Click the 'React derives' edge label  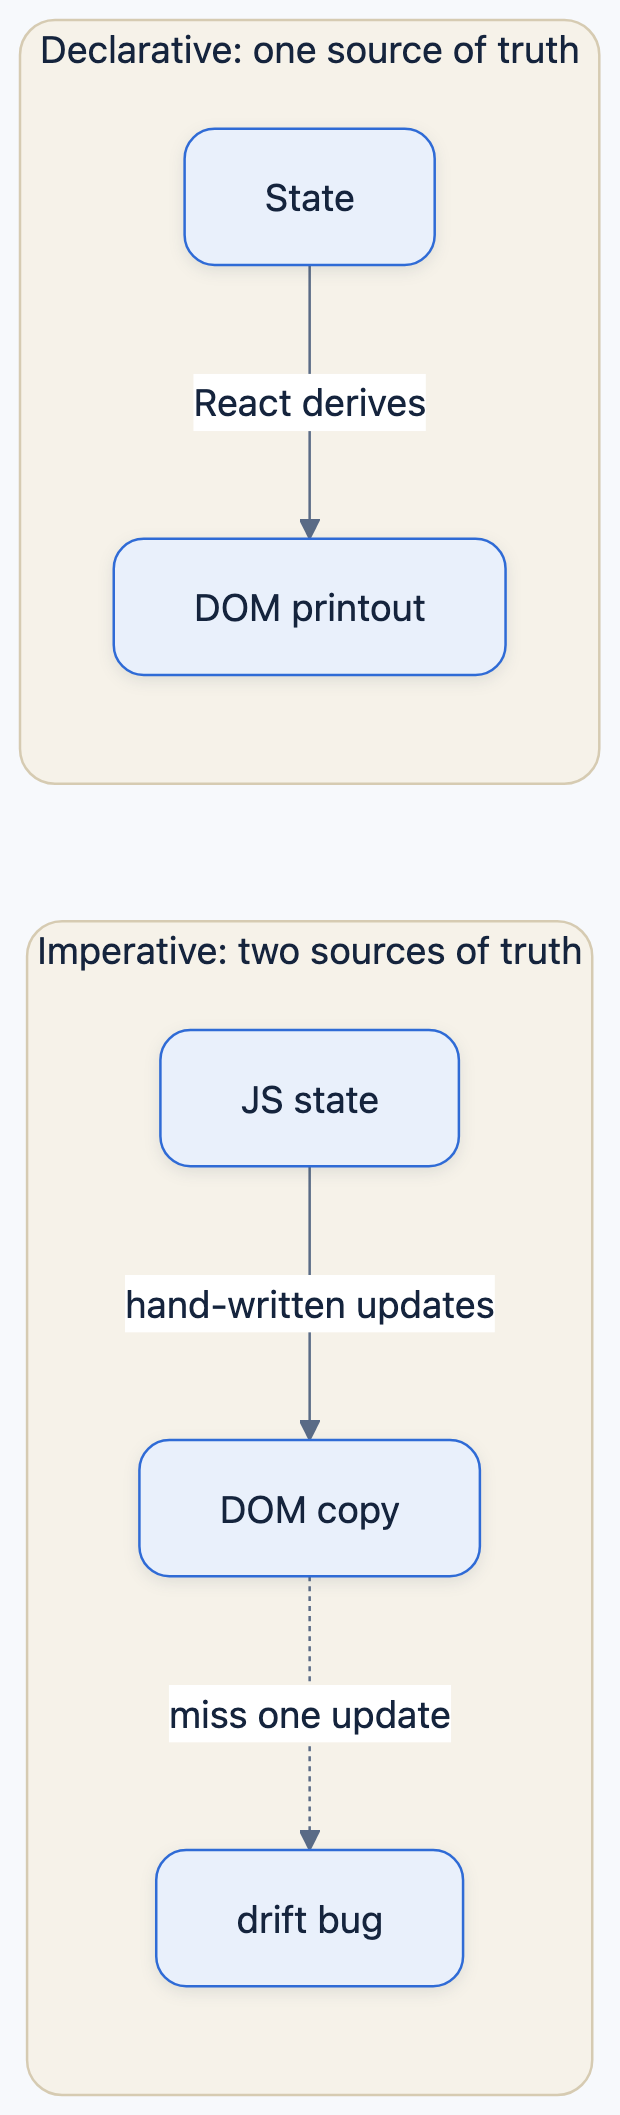point(309,403)
